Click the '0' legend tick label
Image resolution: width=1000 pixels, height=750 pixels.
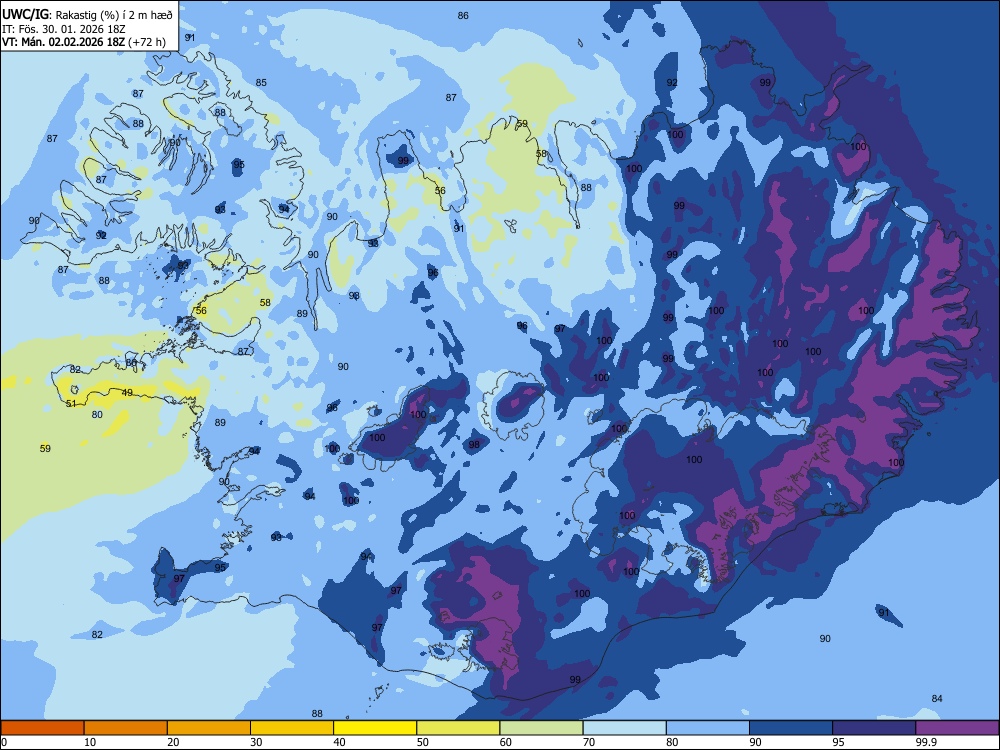coord(3,742)
